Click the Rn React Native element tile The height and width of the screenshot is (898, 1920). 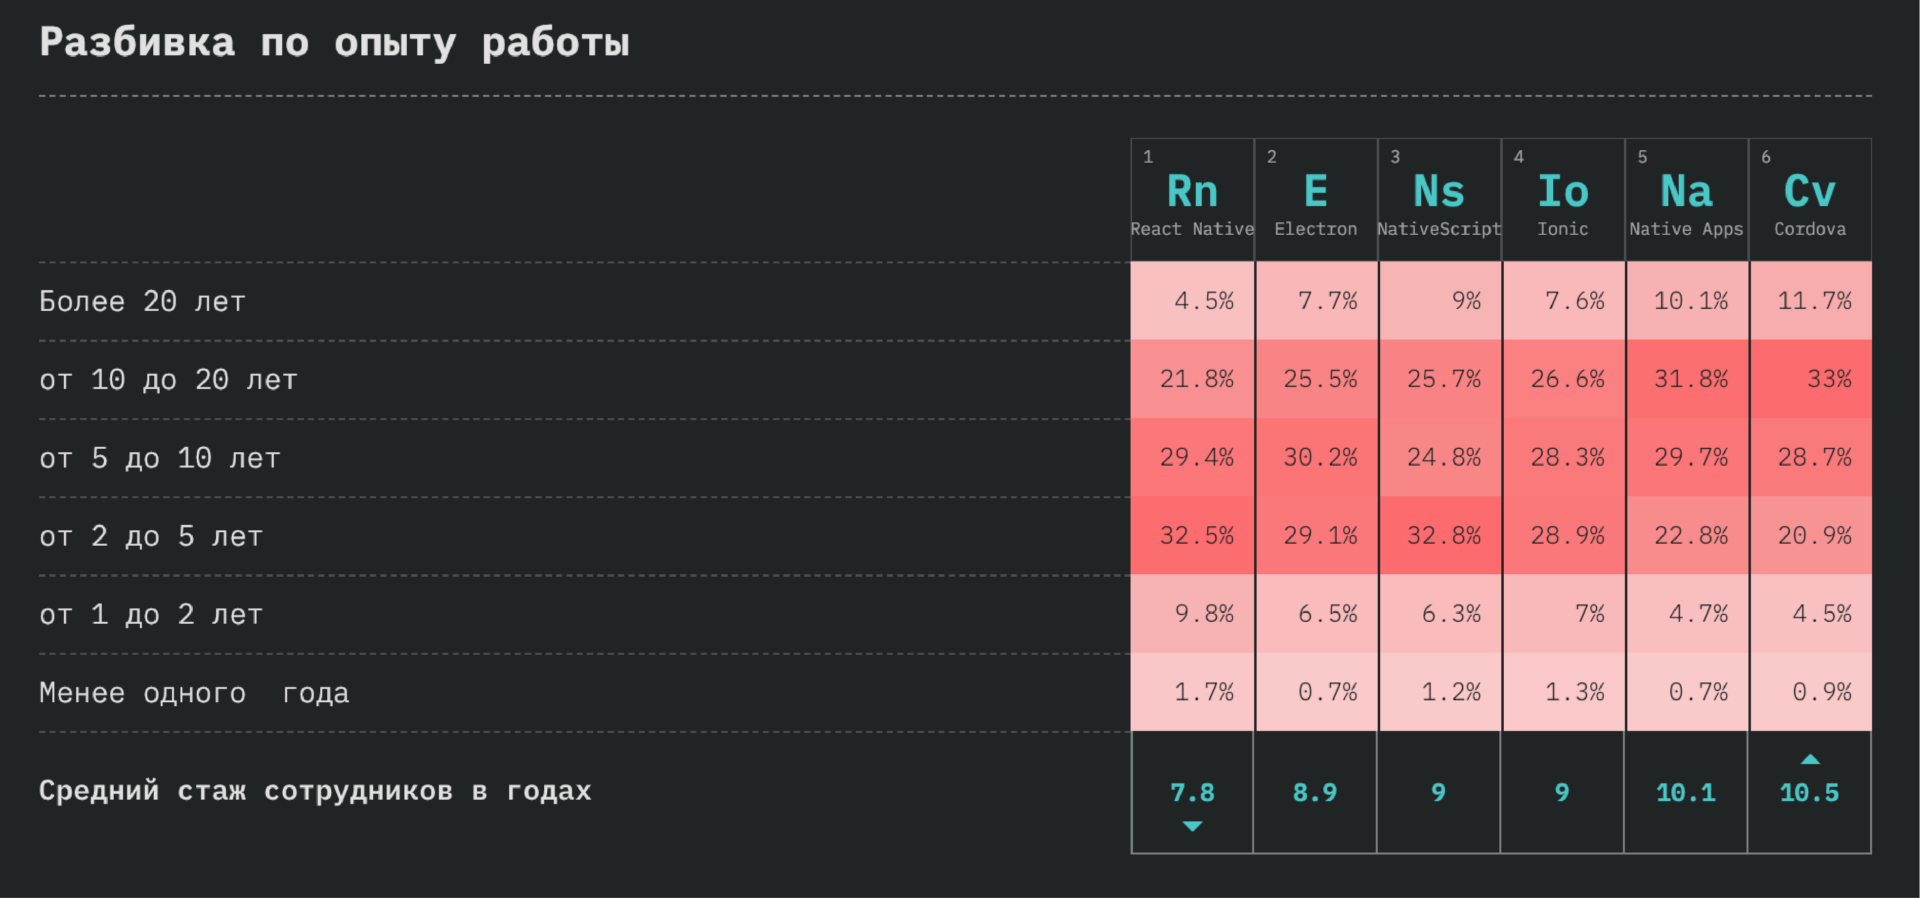click(1192, 200)
